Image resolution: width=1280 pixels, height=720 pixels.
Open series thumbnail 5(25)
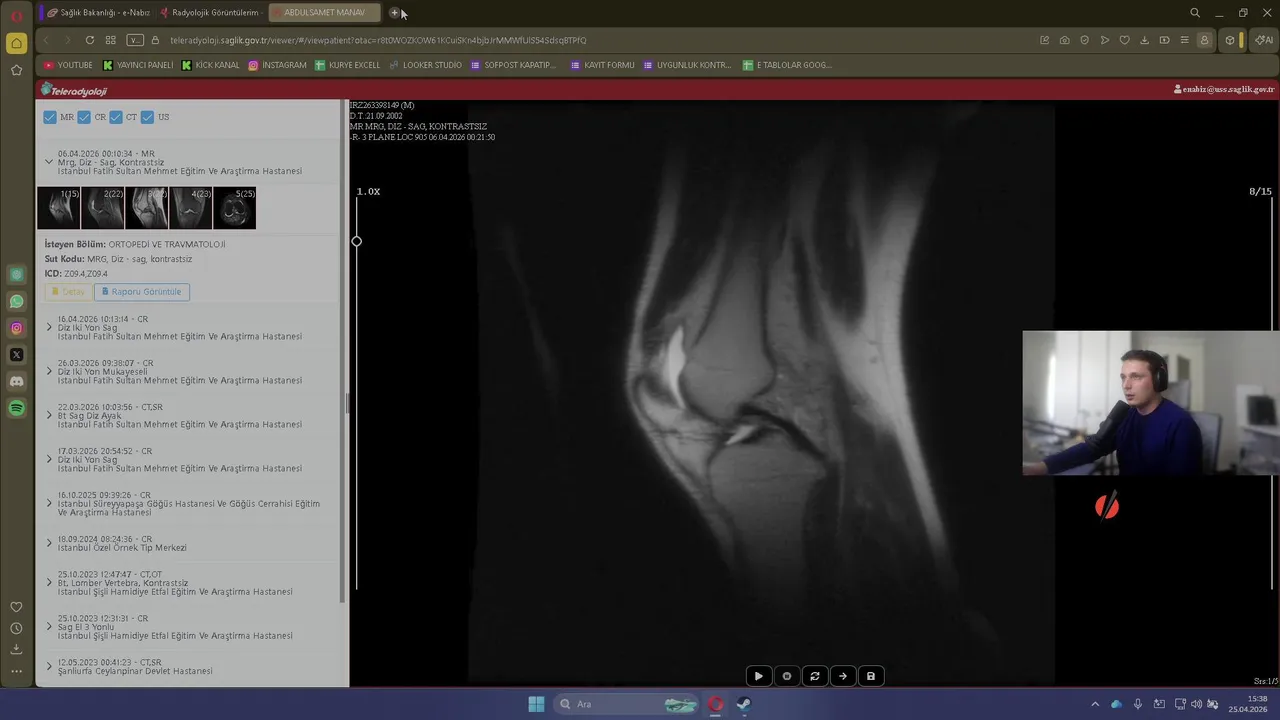[x=235, y=208]
